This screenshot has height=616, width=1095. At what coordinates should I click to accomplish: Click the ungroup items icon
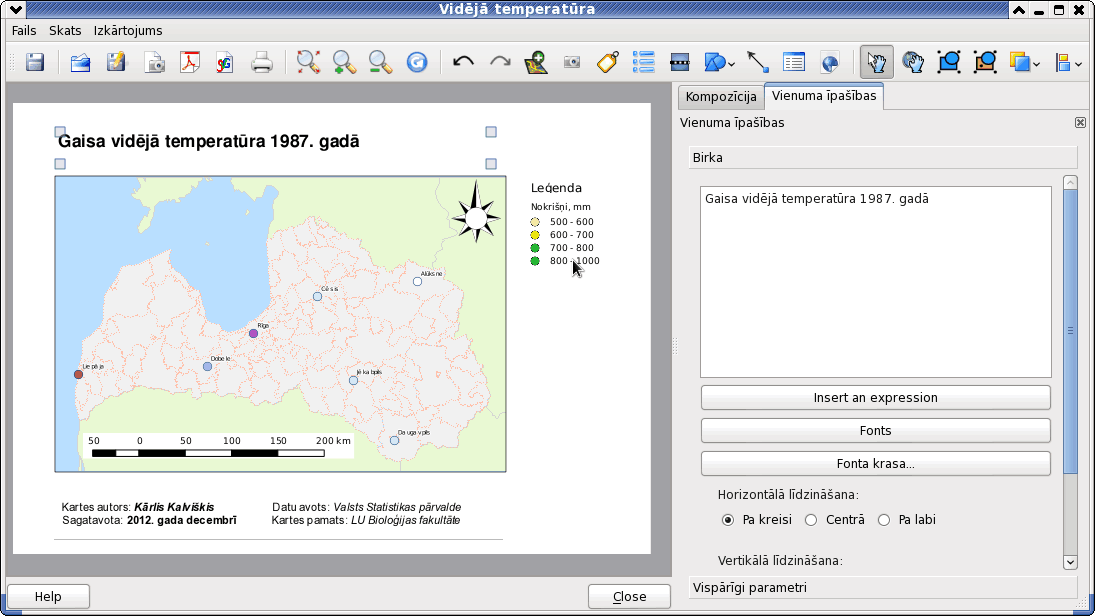pos(985,63)
